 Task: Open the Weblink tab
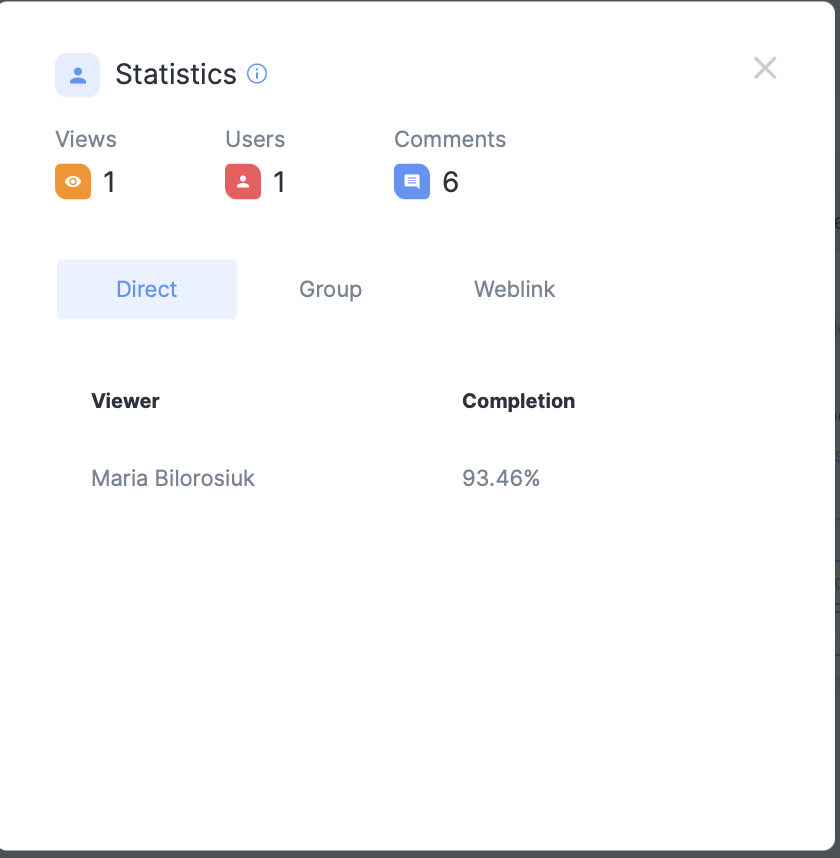[x=514, y=289]
